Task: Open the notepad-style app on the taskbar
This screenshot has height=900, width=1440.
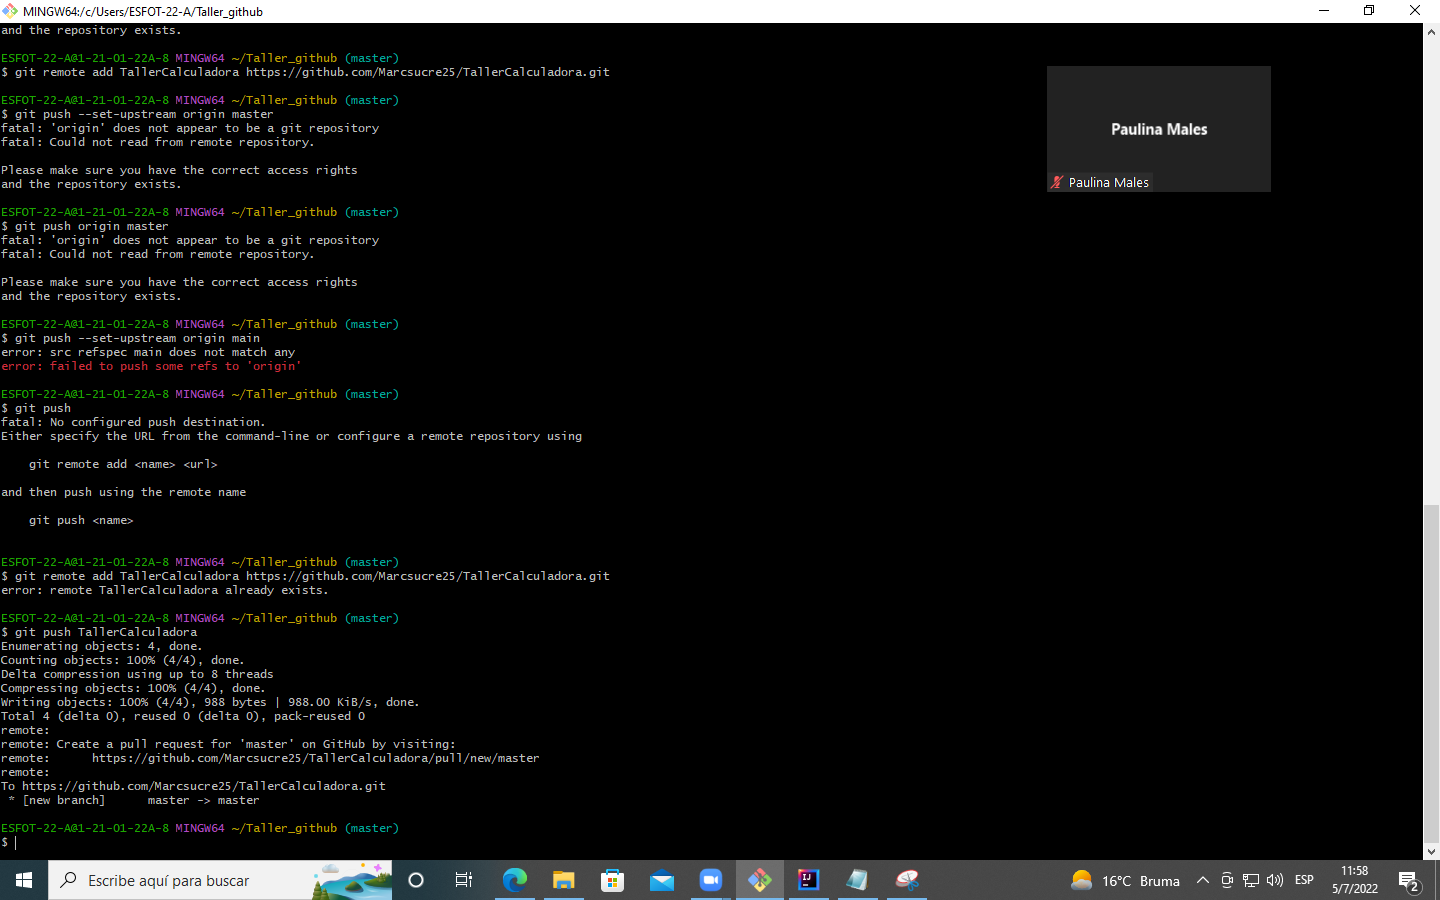Action: (x=857, y=880)
